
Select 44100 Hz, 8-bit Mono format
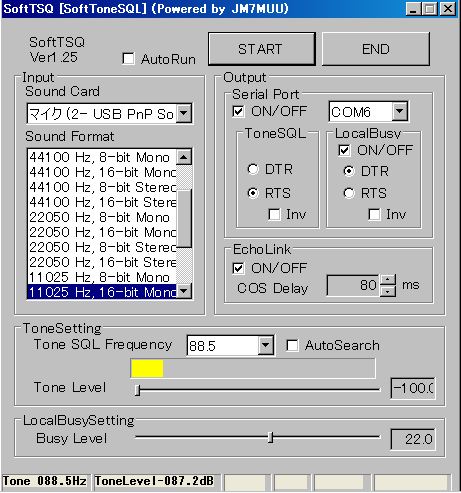click(102, 157)
